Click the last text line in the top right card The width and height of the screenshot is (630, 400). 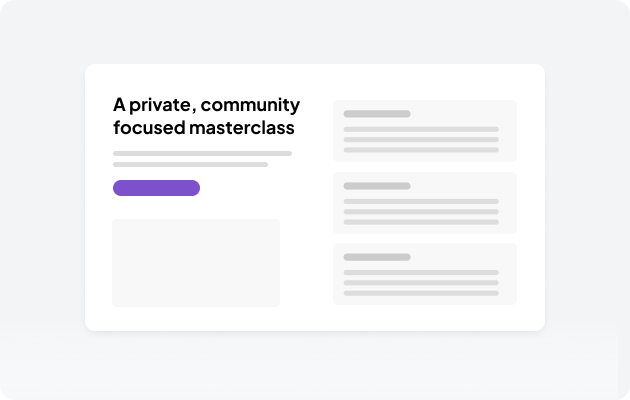point(421,150)
